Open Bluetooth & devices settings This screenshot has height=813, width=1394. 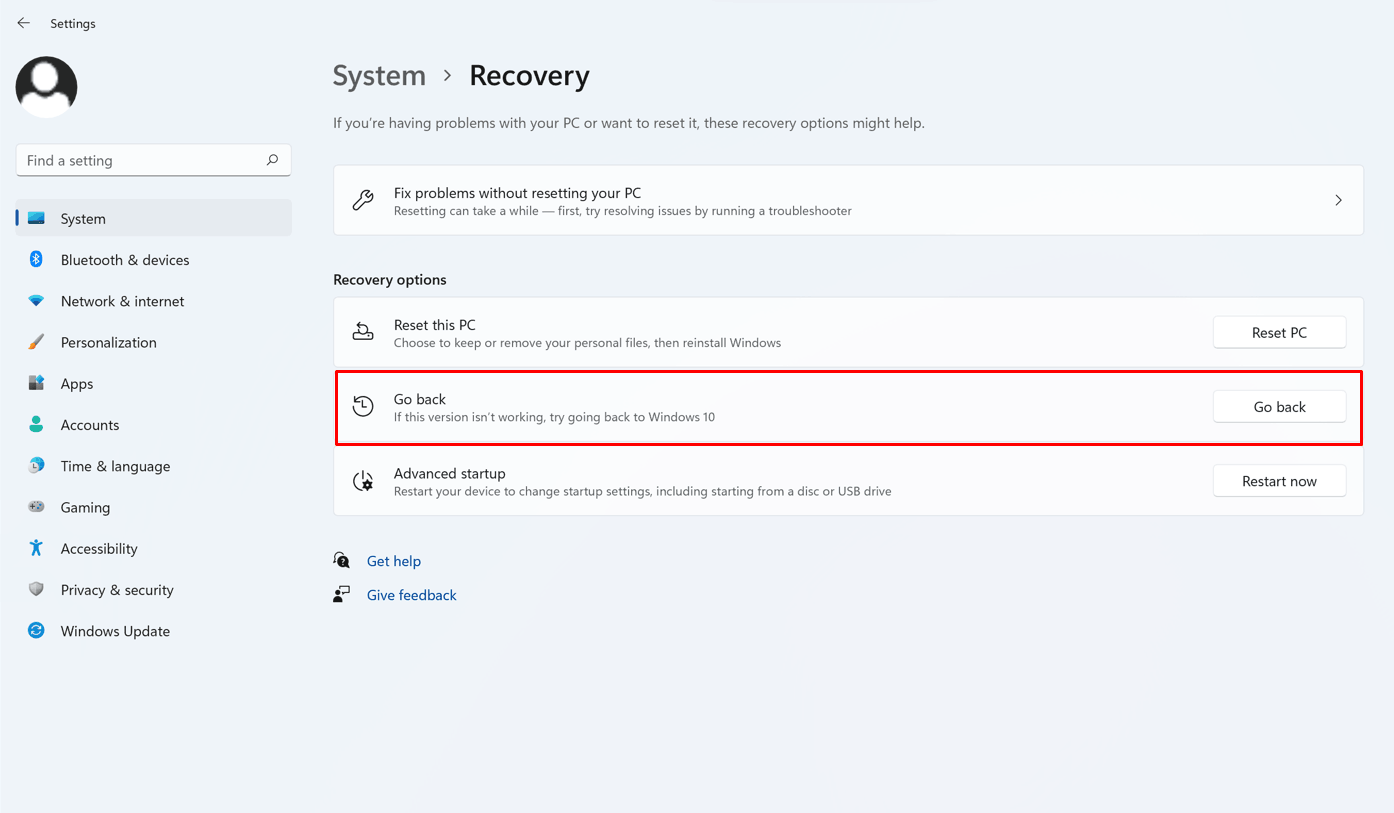pyautogui.click(x=154, y=259)
